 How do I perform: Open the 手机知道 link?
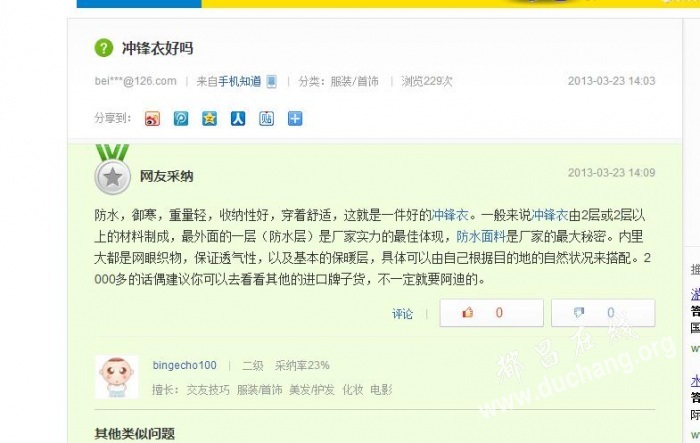[240, 81]
